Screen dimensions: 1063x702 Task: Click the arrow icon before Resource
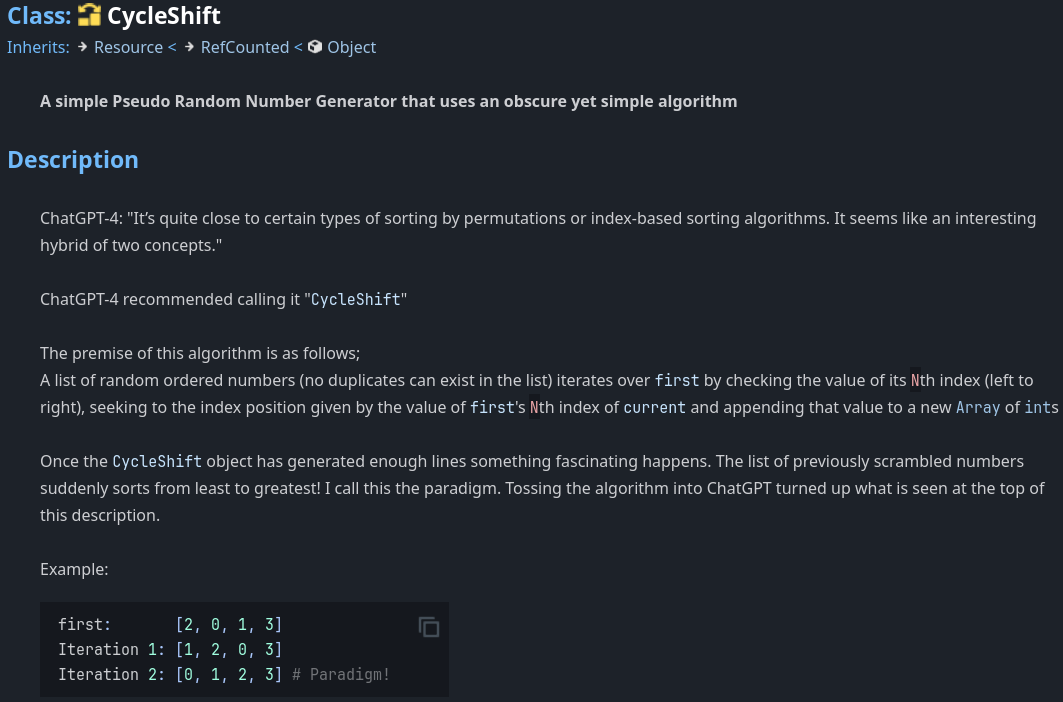pyautogui.click(x=83, y=47)
